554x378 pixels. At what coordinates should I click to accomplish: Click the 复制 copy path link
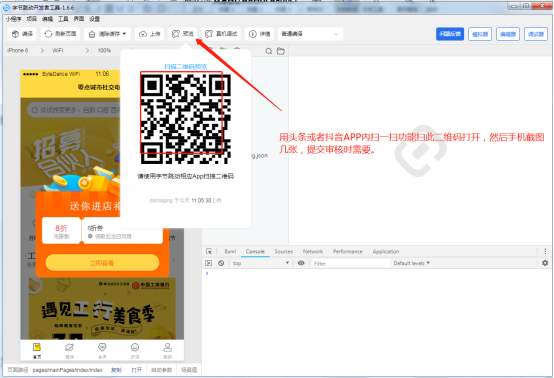point(116,370)
